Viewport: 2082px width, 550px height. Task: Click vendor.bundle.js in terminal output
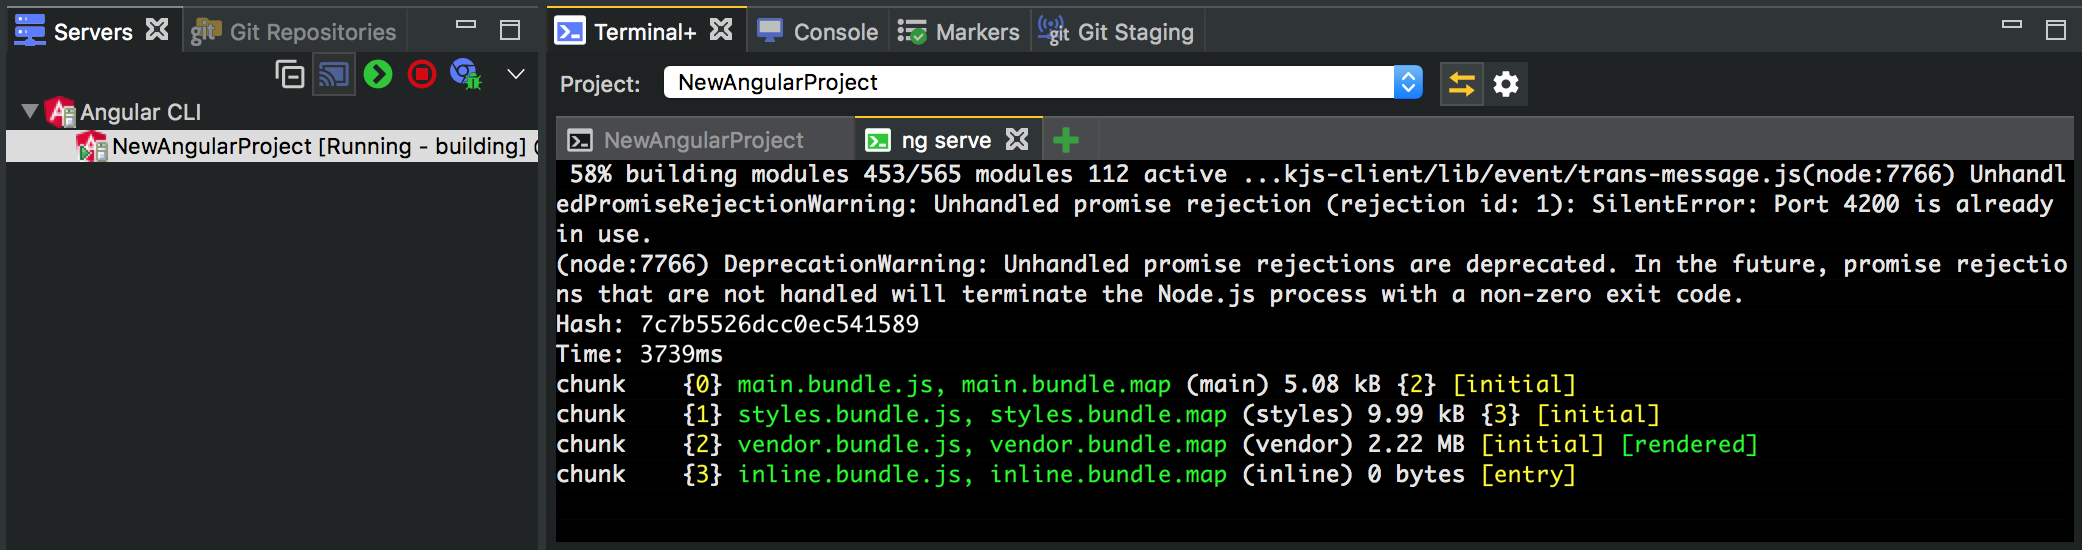pyautogui.click(x=850, y=444)
